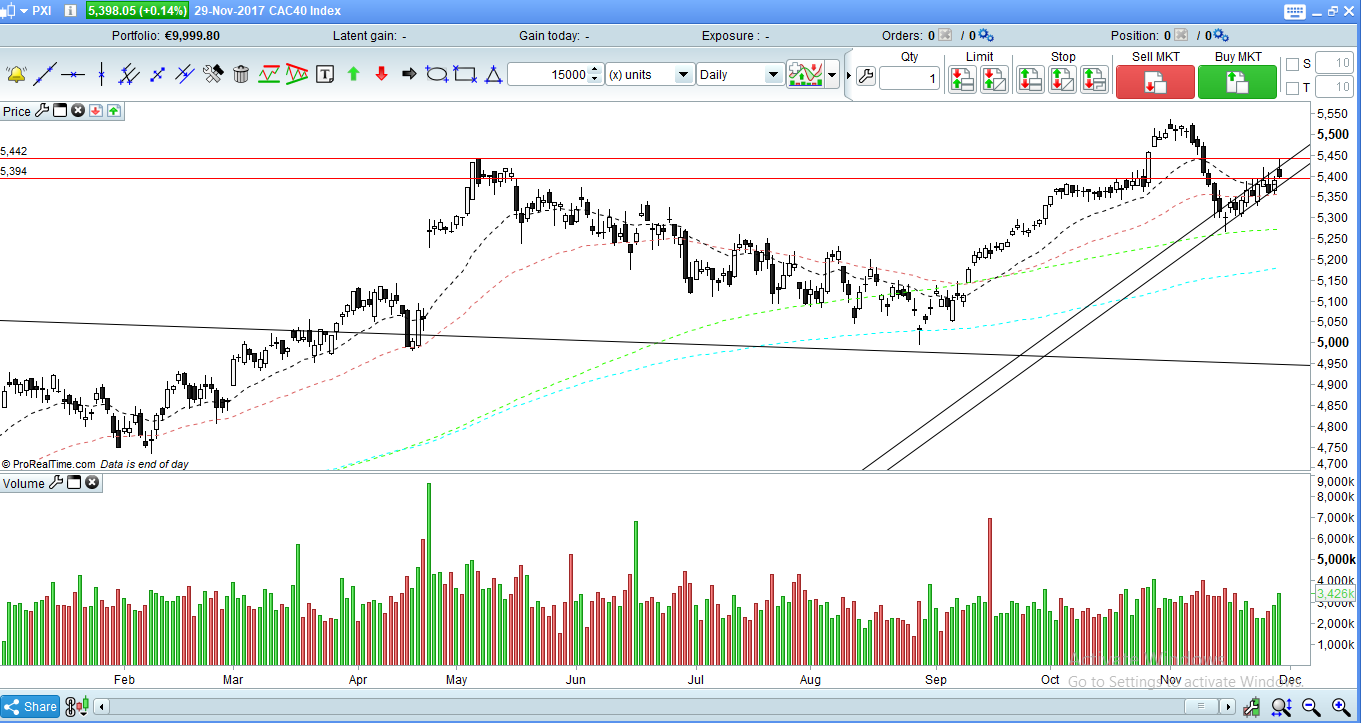Cancel all orders via the X icon
The image size is (1361, 723).
[x=945, y=36]
